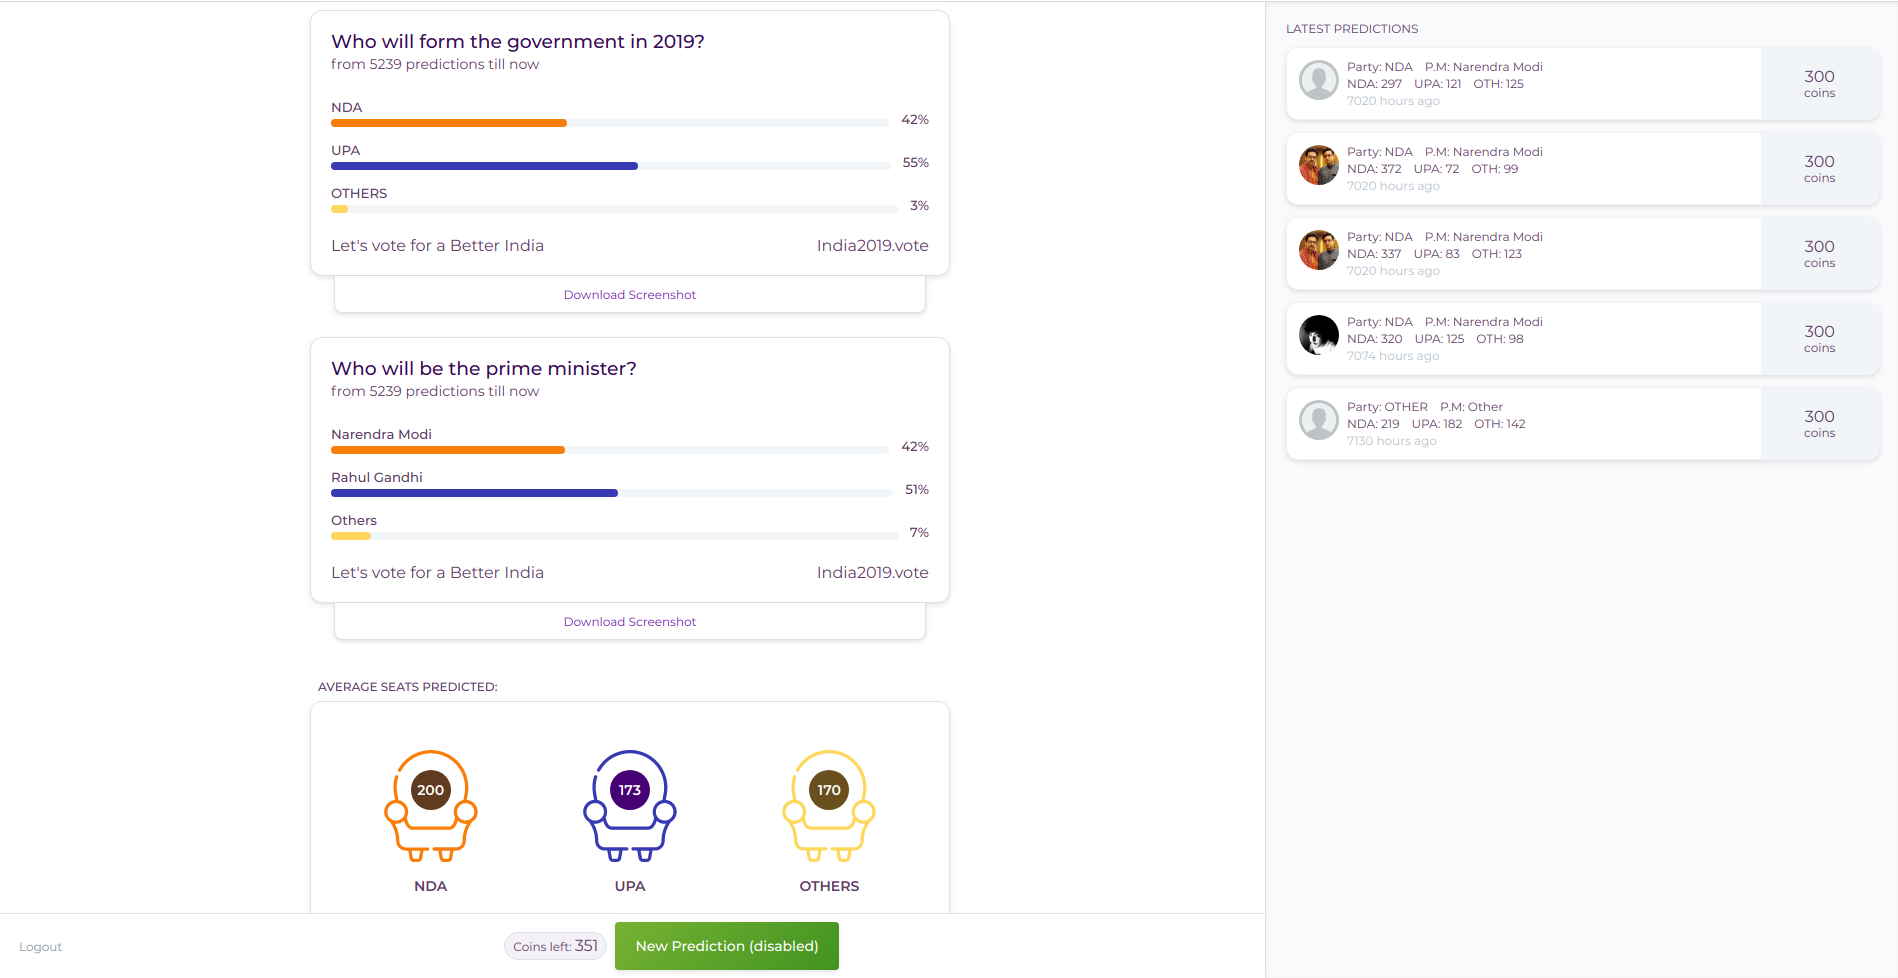Click the 'Who will form the government in 2019?' title
This screenshot has height=978, width=1898.
tap(518, 42)
